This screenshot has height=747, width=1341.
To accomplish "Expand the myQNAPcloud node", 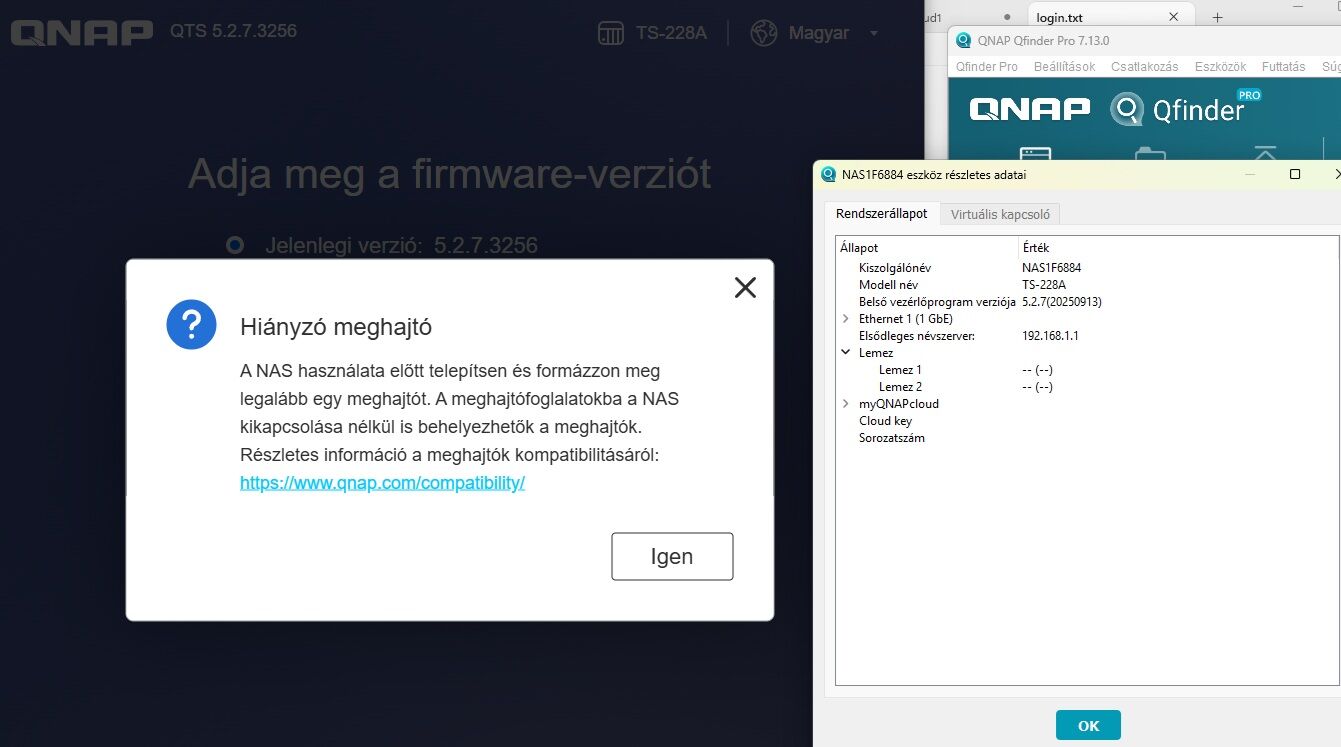I will coord(847,404).
